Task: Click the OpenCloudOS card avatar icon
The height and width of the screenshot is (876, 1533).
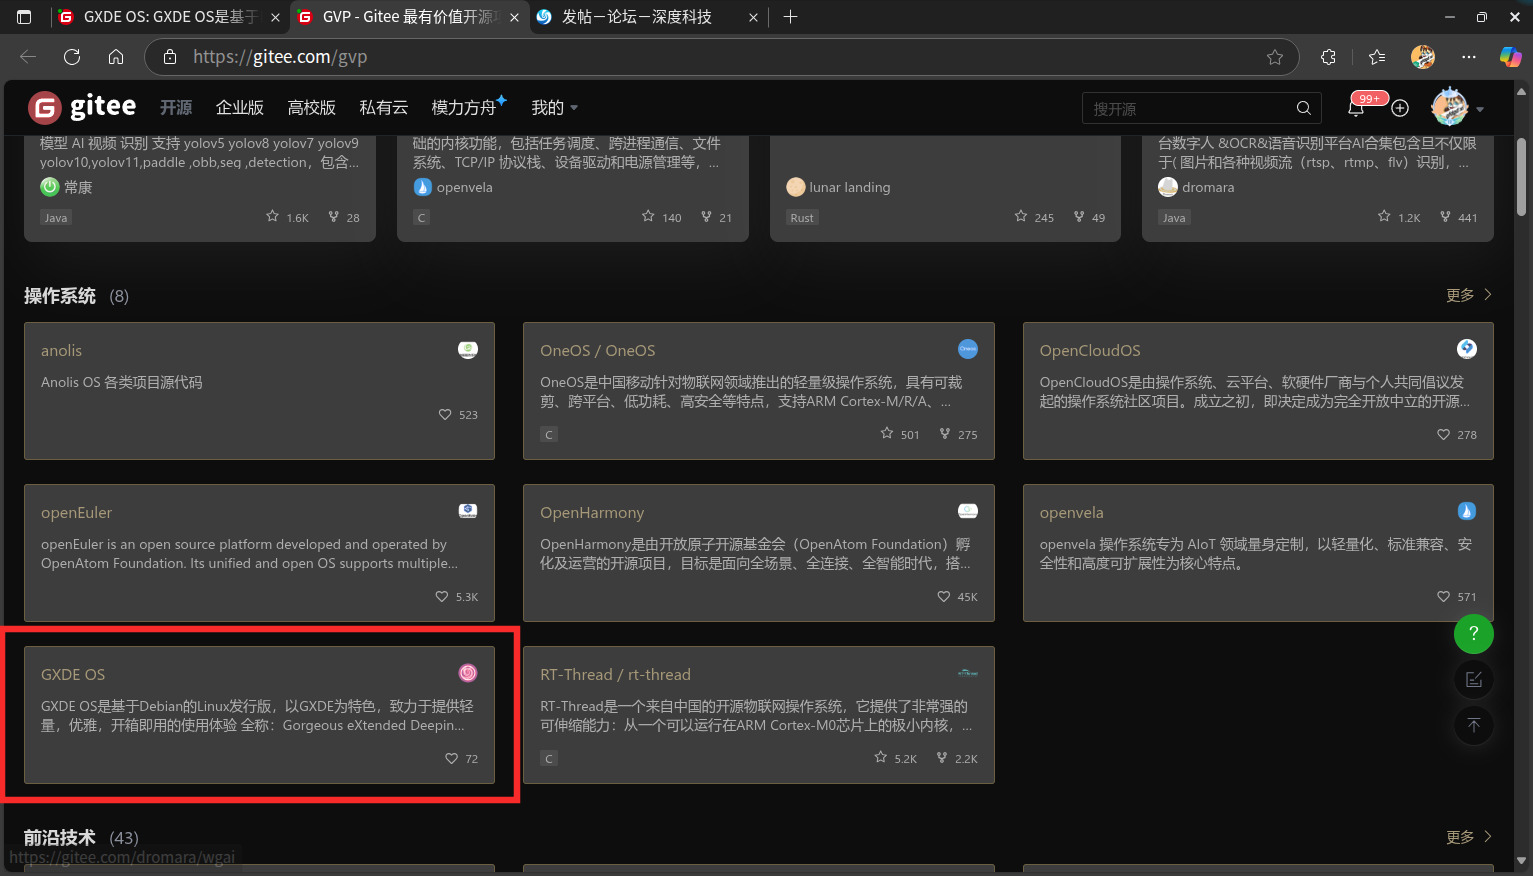Action: (x=1467, y=349)
